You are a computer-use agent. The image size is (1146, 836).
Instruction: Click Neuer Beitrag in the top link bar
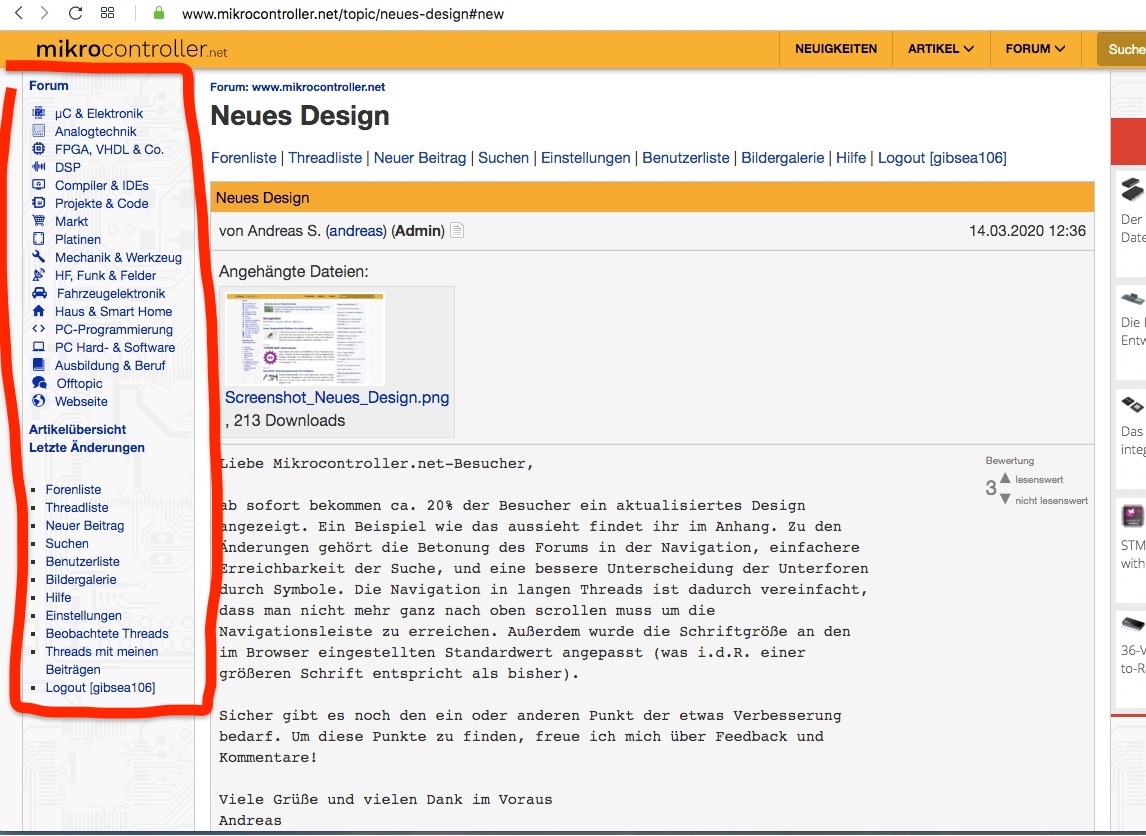420,158
